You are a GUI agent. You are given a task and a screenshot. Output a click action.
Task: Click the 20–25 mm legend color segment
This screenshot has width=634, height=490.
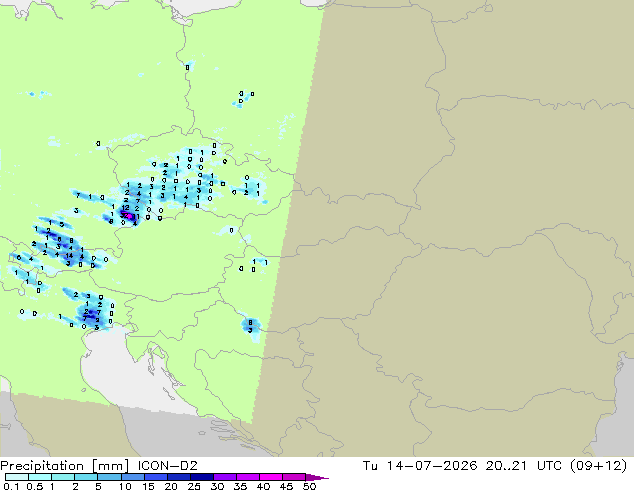click(x=178, y=477)
